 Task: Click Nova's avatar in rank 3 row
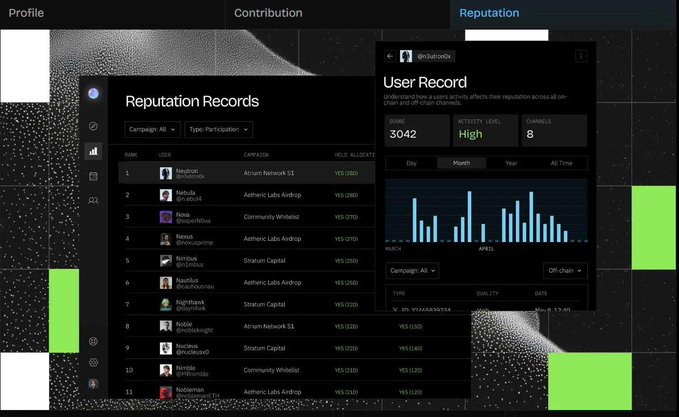[x=165, y=217]
